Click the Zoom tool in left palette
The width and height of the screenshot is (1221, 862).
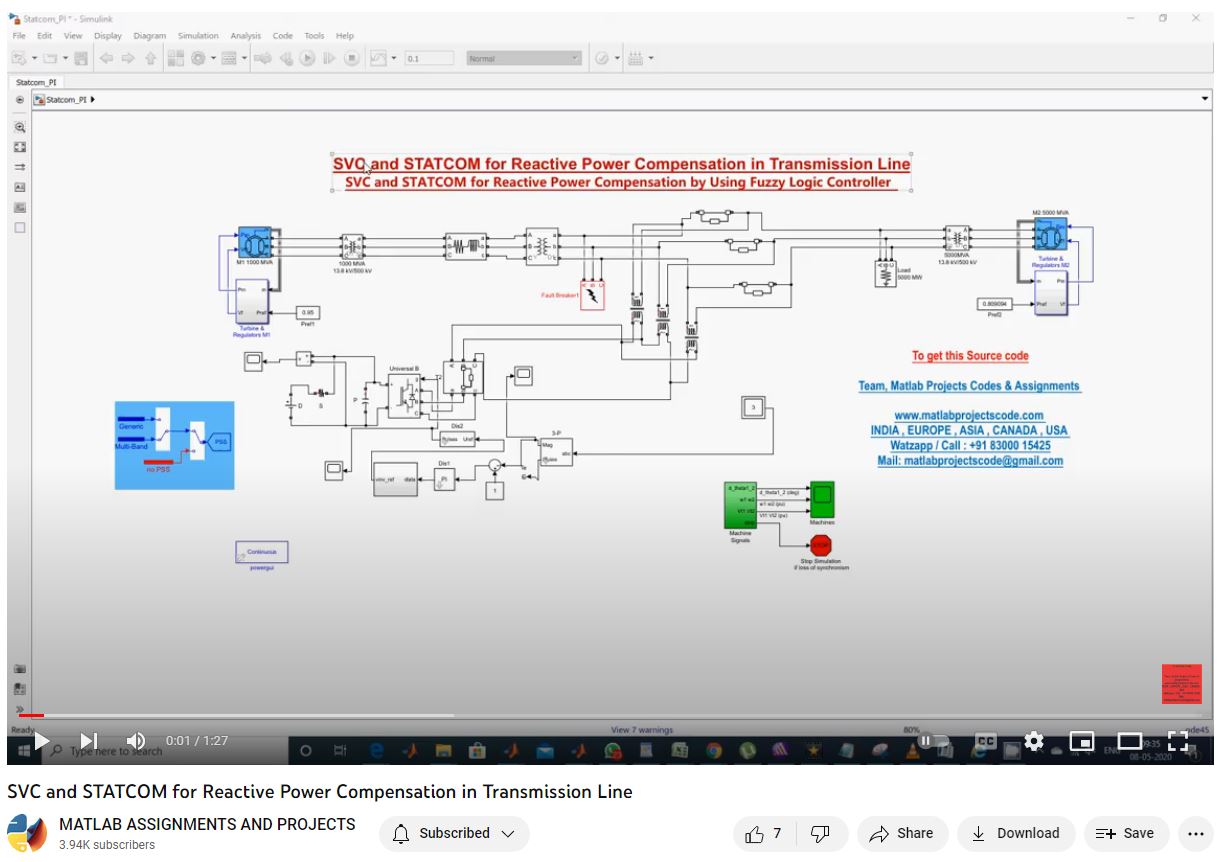(19, 128)
